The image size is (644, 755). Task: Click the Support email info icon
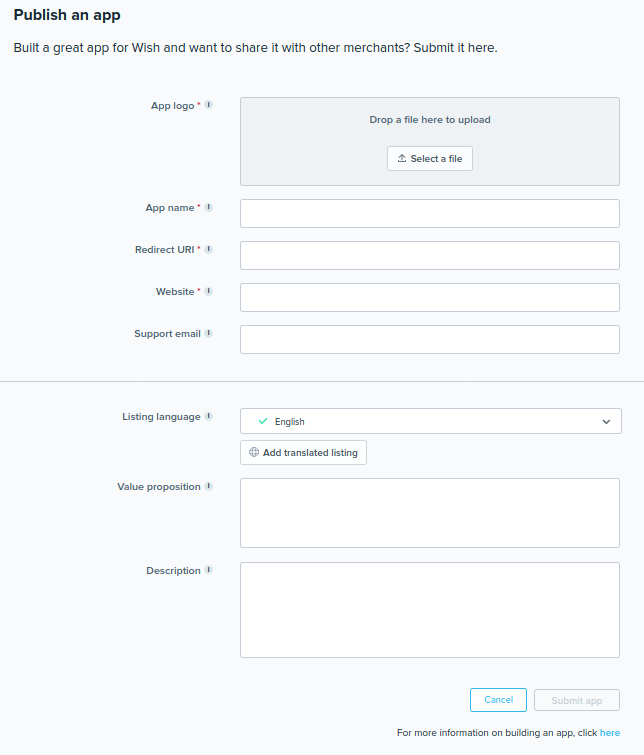click(209, 334)
